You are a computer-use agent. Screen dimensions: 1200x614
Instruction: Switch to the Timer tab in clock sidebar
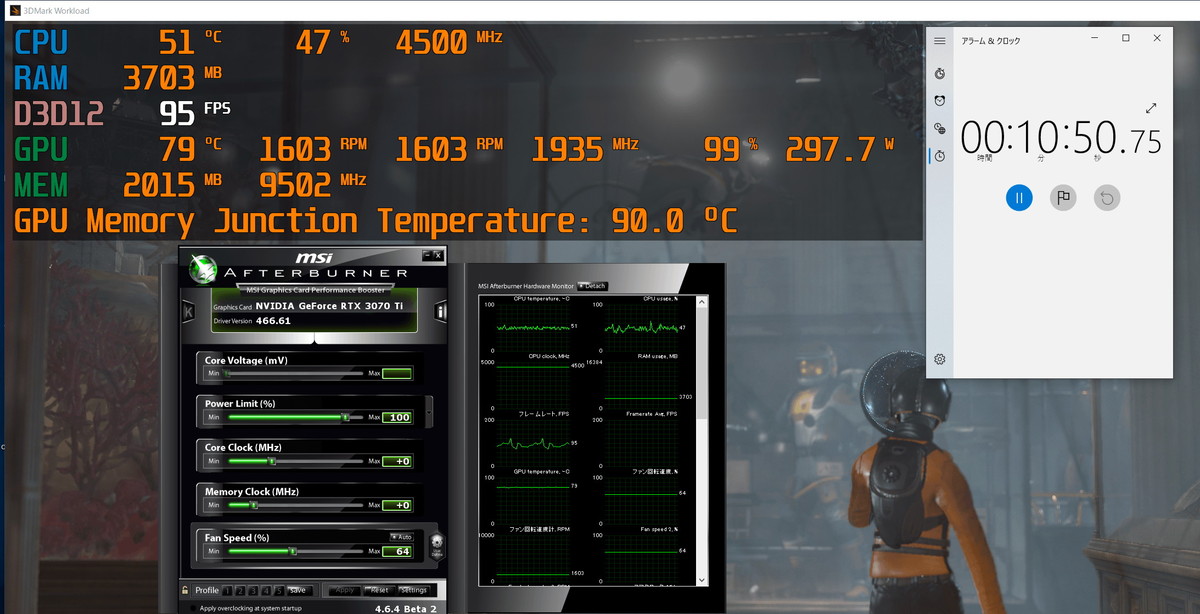pos(940,74)
